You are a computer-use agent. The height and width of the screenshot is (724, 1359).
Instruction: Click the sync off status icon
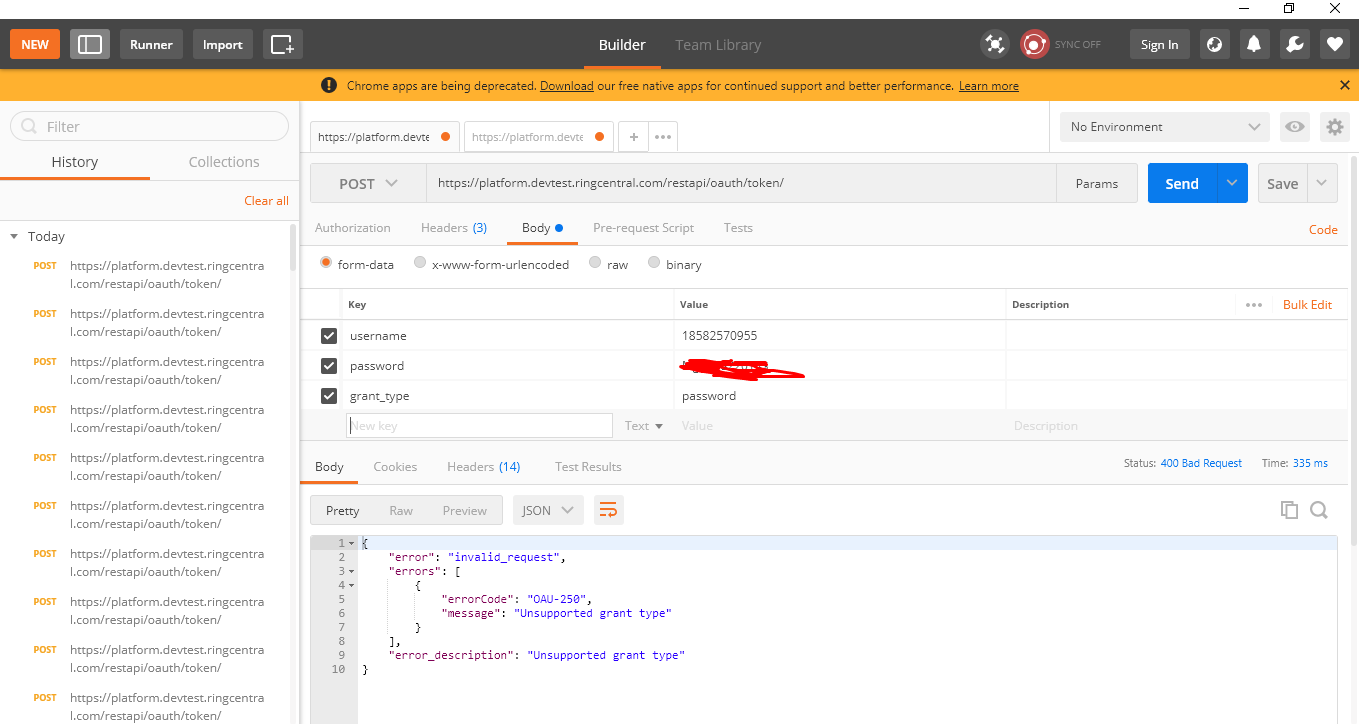[x=1034, y=44]
